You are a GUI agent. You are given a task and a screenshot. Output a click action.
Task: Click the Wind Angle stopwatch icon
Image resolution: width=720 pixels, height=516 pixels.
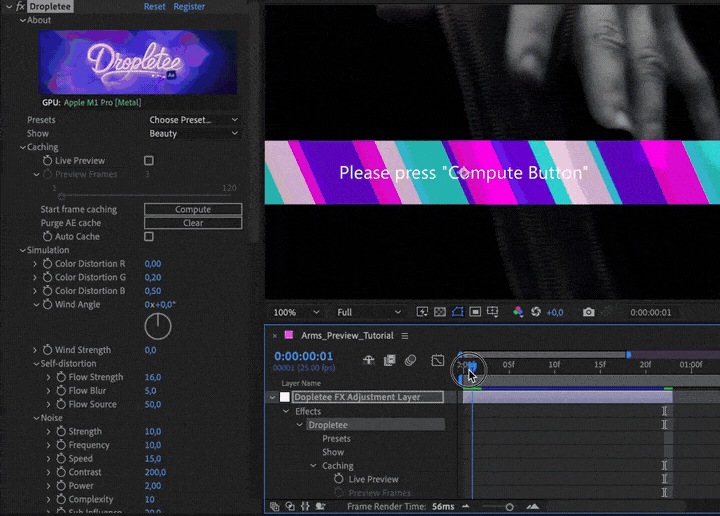point(47,304)
